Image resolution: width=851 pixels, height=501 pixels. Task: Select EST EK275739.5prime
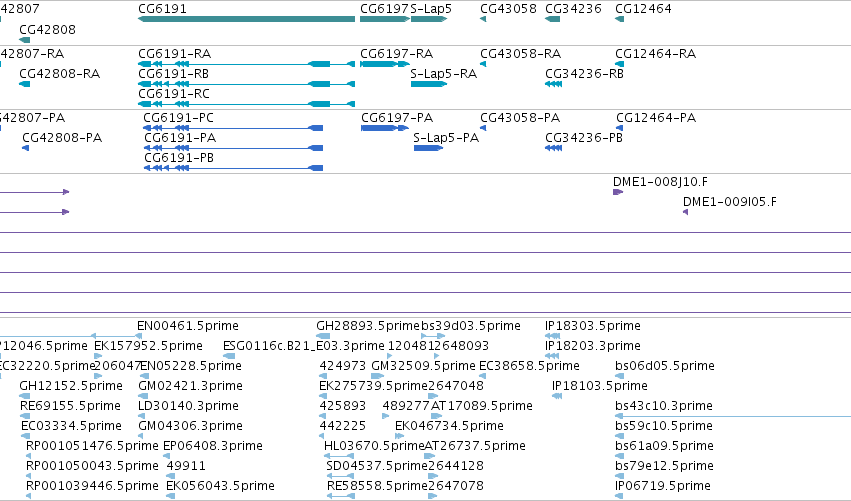(373, 386)
